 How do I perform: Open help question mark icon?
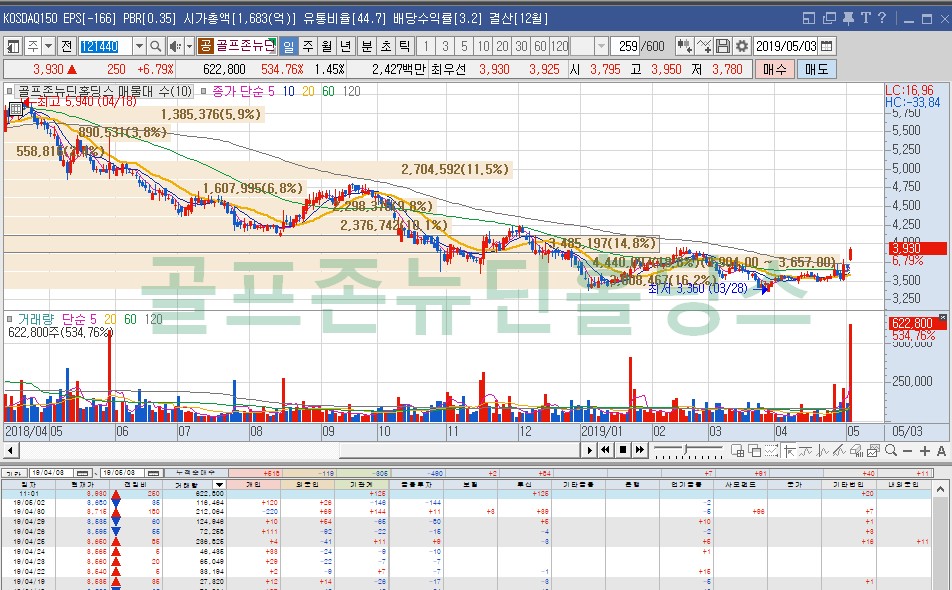(882, 18)
